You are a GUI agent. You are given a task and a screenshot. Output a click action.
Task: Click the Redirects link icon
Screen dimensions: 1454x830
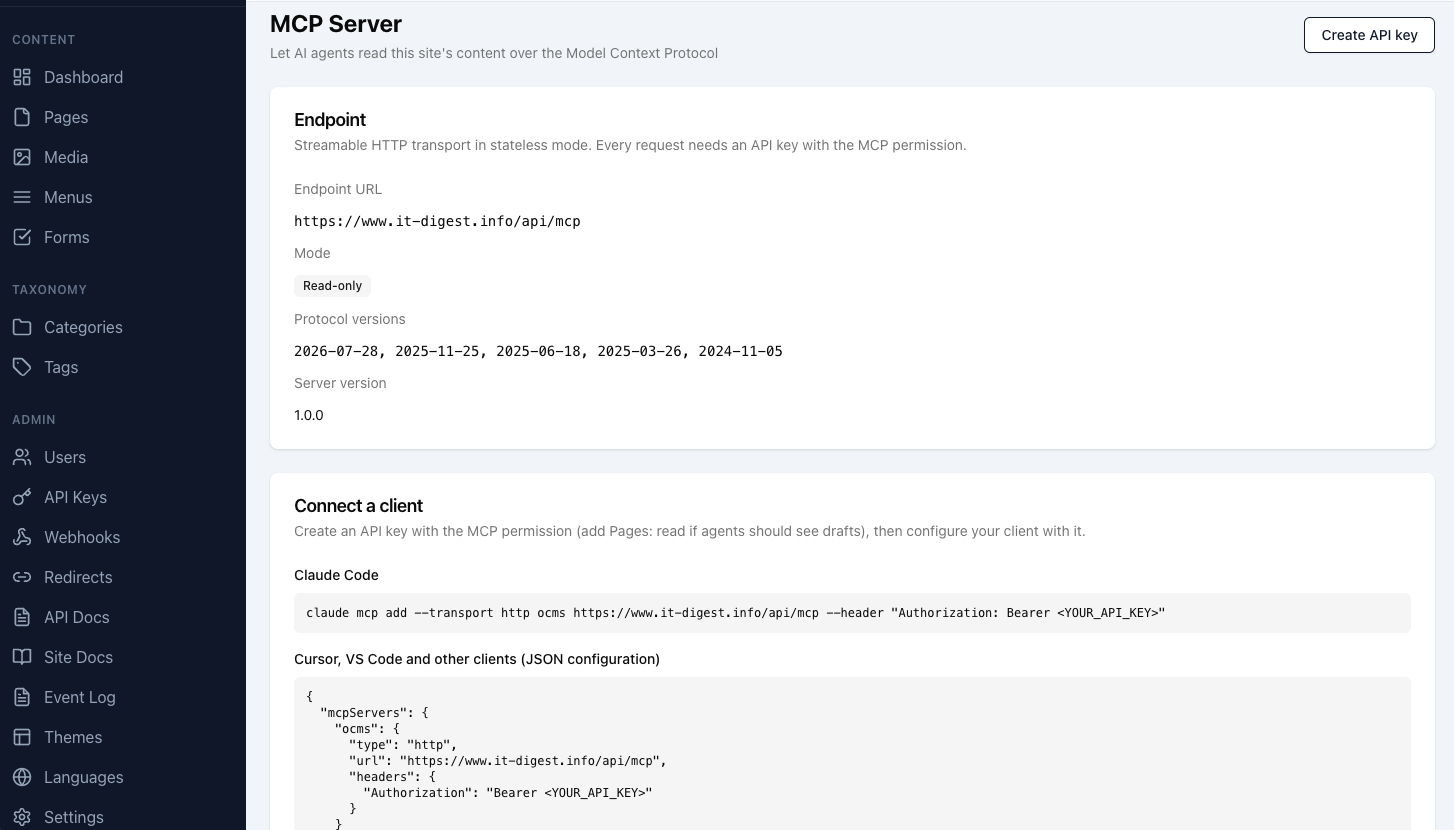pos(22,577)
